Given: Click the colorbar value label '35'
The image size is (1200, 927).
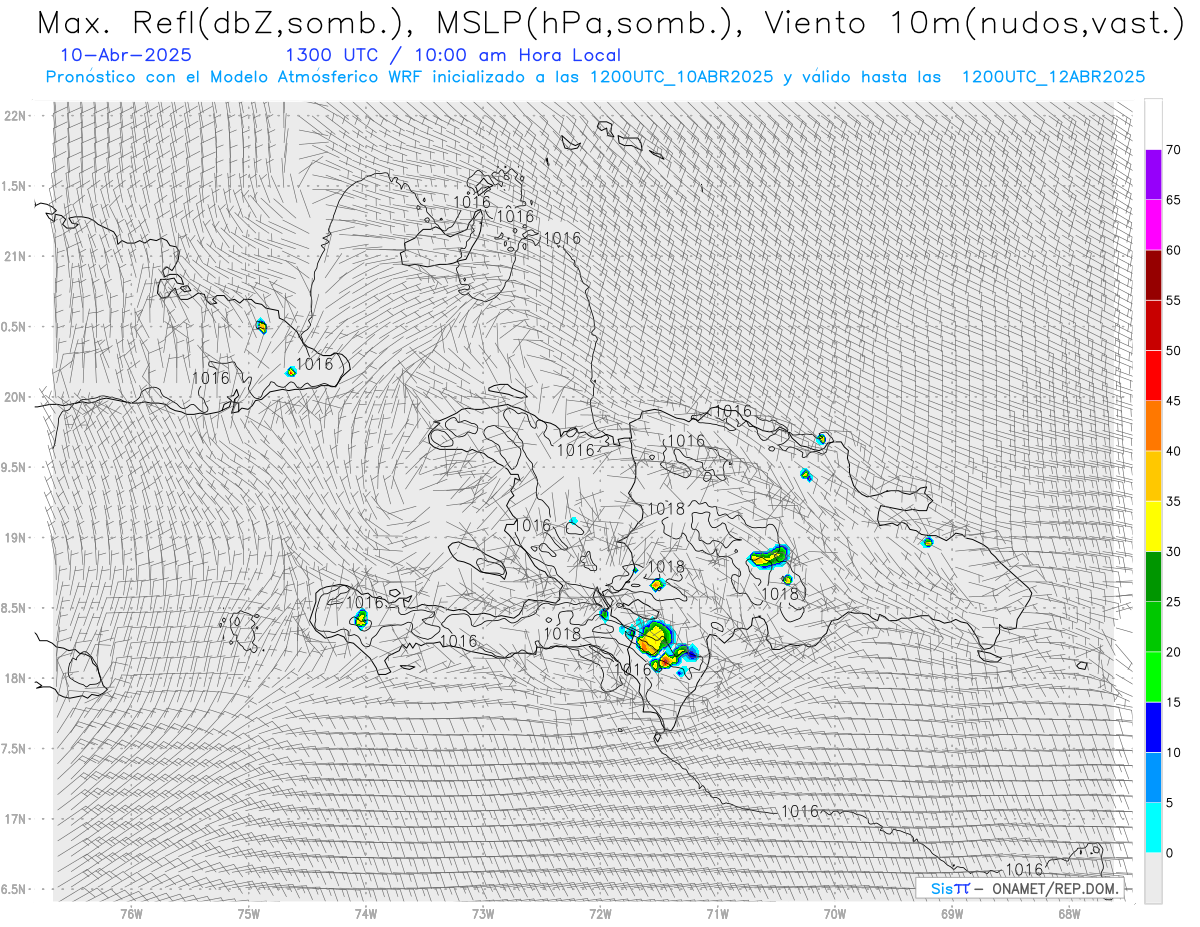Looking at the screenshot, I should pos(1173,501).
